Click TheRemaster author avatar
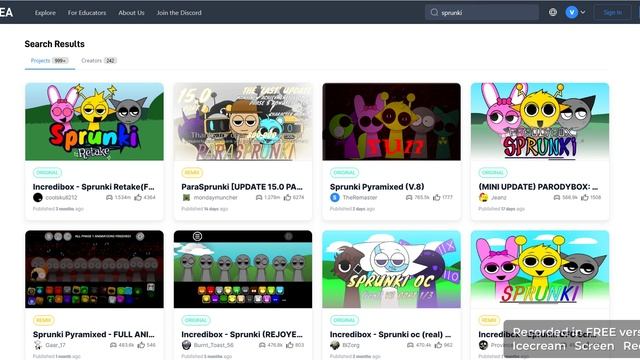This screenshot has width=640, height=360. (x=335, y=198)
